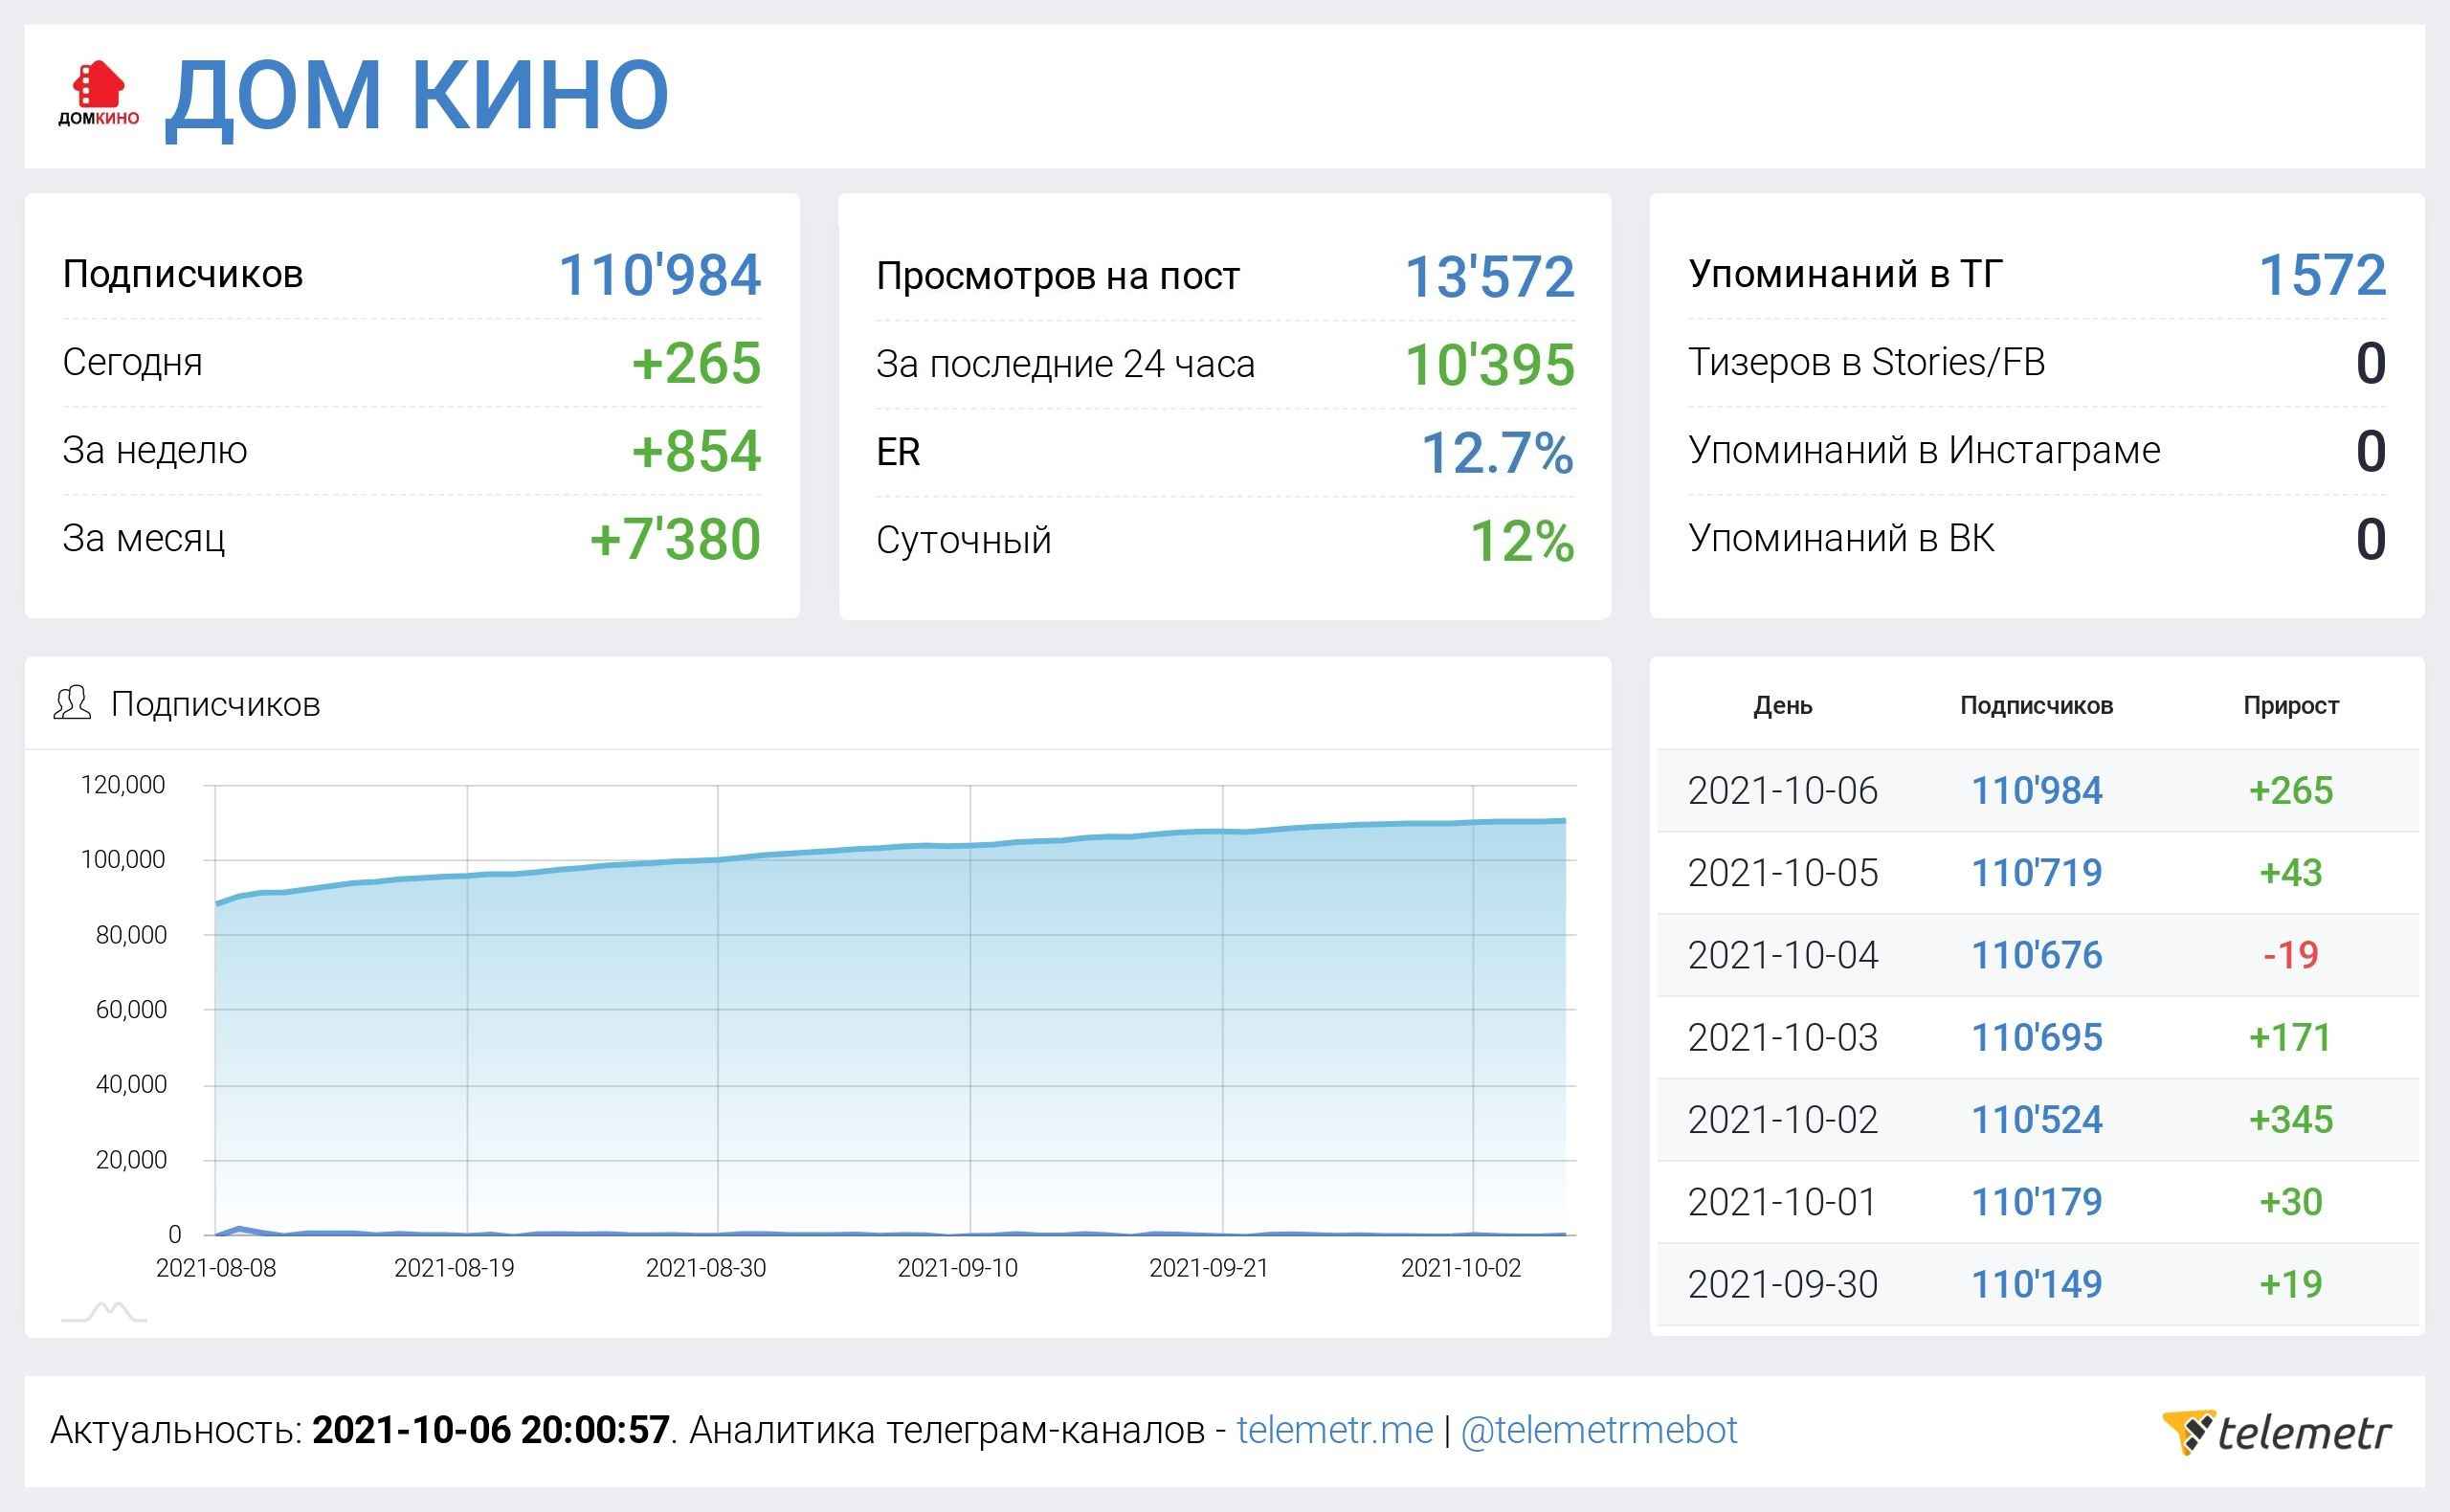The image size is (2450, 1512).
Task: Click the ДОМ КИНО channel title
Action: [417, 96]
